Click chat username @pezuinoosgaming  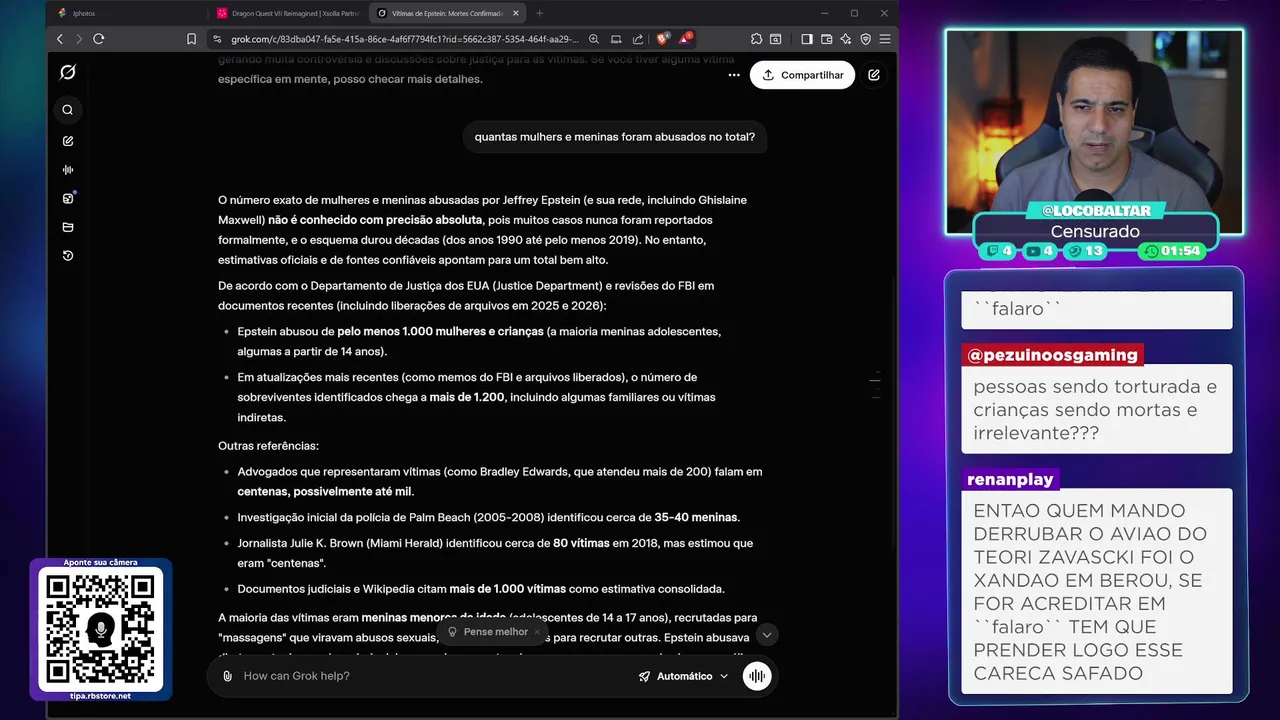(x=1052, y=355)
